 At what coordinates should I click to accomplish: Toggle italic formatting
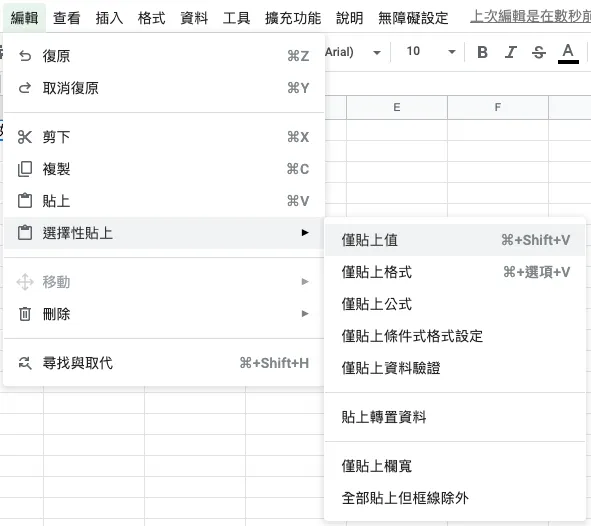pyautogui.click(x=511, y=52)
